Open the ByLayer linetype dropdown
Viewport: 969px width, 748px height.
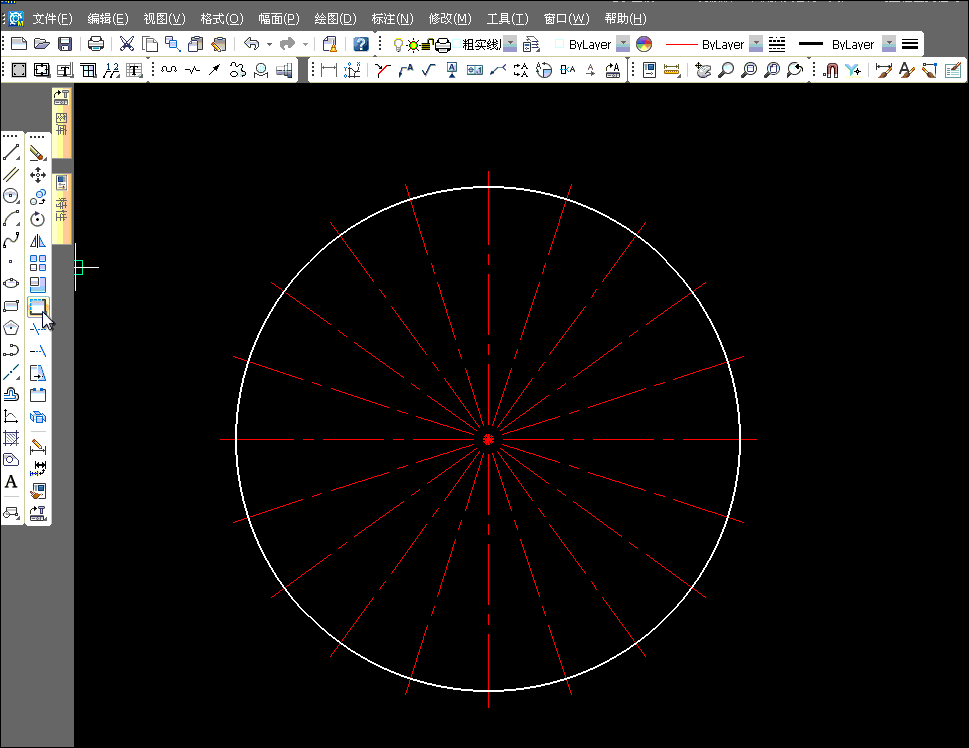coord(756,44)
